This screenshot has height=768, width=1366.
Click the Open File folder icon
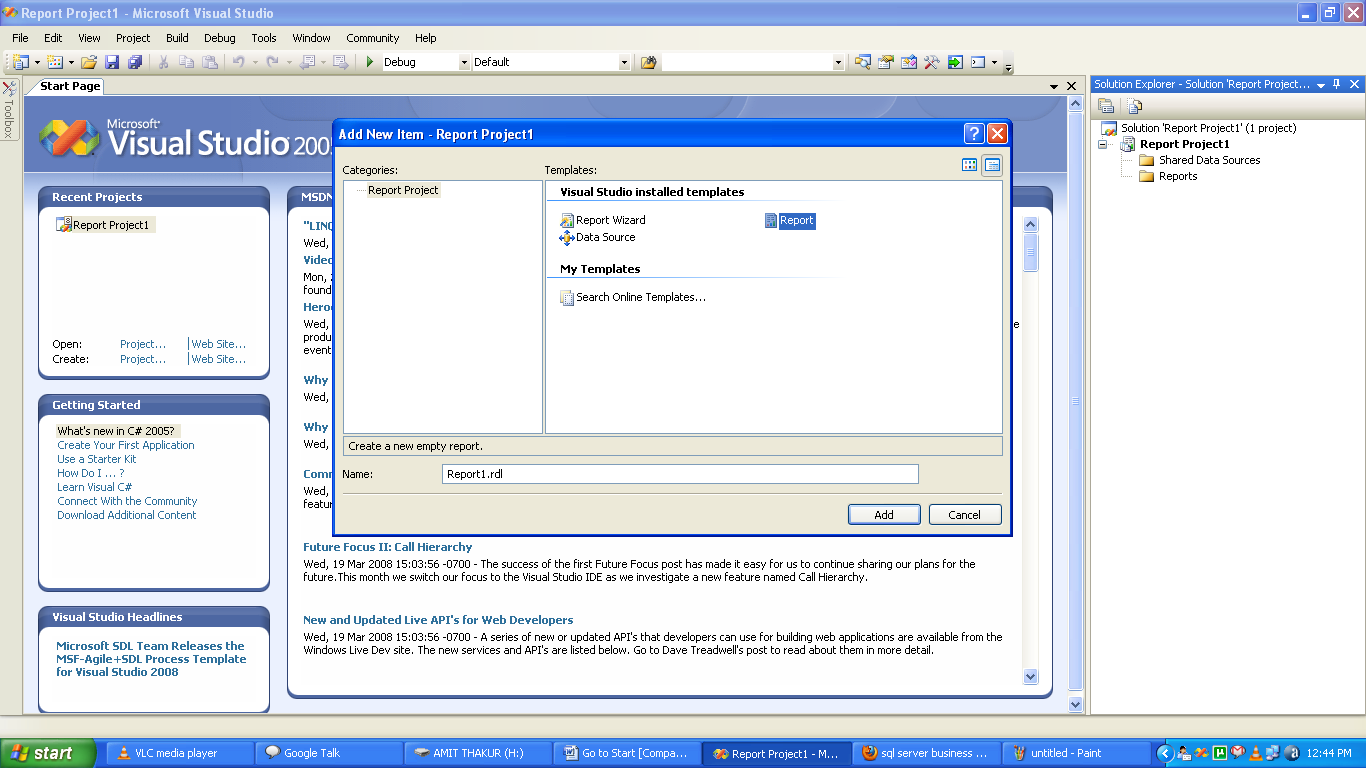pos(89,62)
